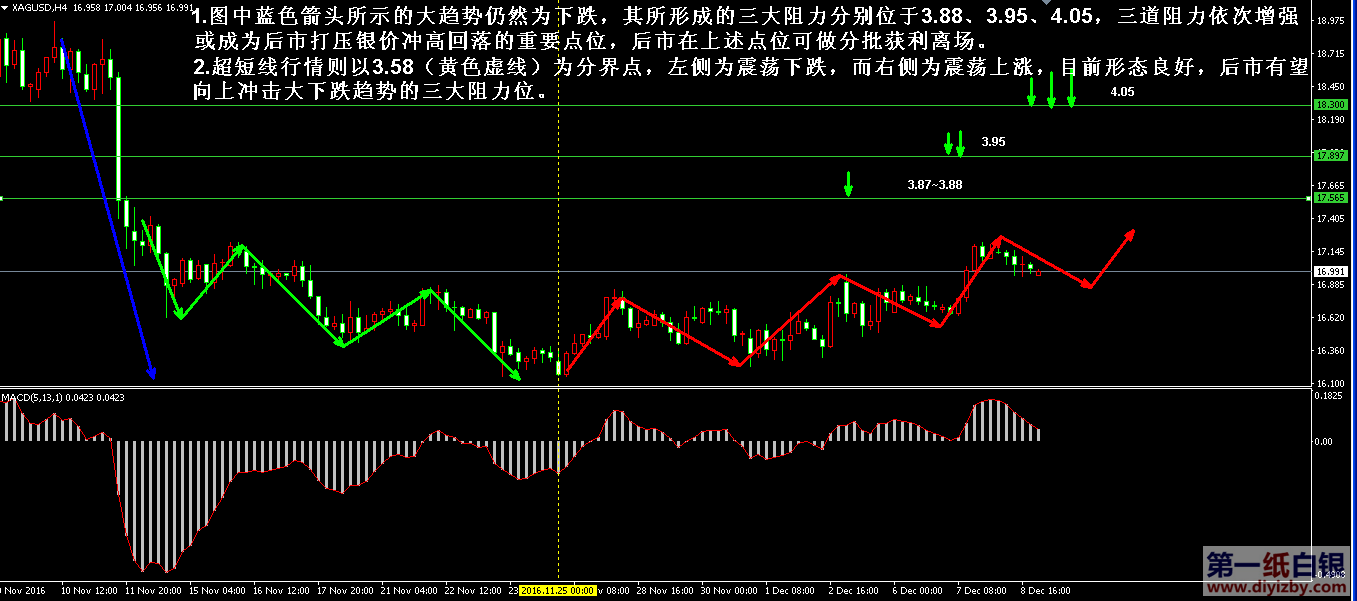Select the 18.300 green price tag
Image resolution: width=1357 pixels, height=601 pixels.
click(1330, 104)
